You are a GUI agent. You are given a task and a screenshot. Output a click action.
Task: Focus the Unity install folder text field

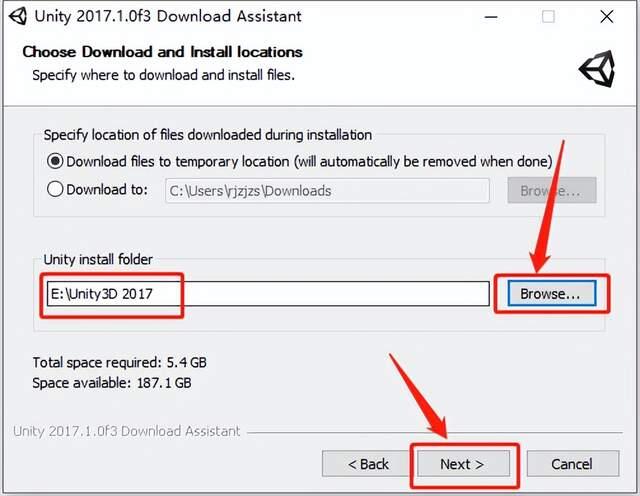tap(267, 294)
